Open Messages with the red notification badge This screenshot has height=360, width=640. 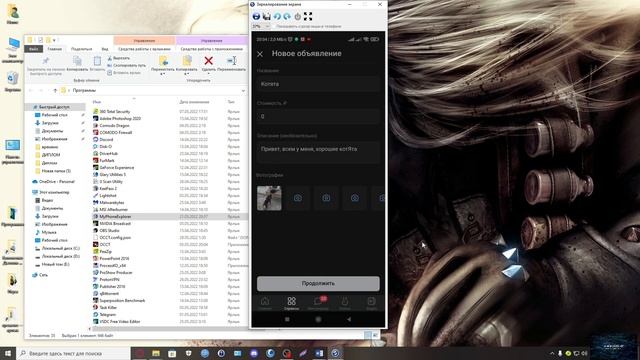click(x=318, y=302)
